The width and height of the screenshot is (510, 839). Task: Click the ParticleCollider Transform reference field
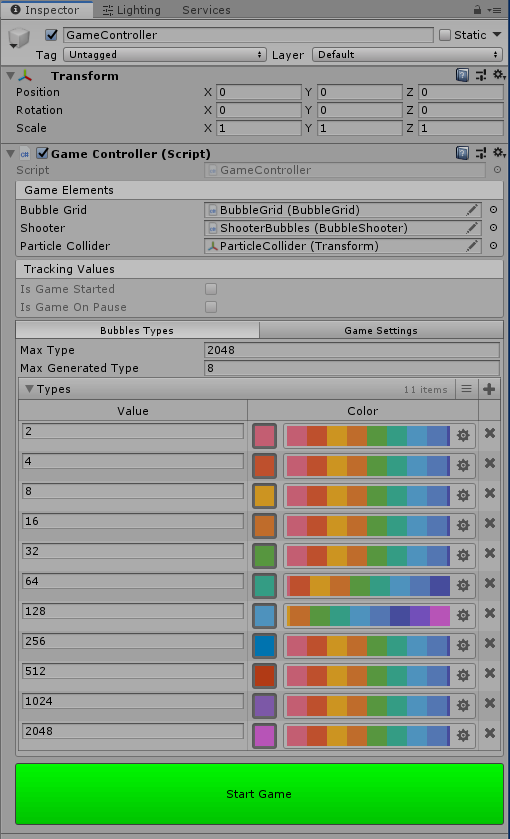tap(342, 246)
